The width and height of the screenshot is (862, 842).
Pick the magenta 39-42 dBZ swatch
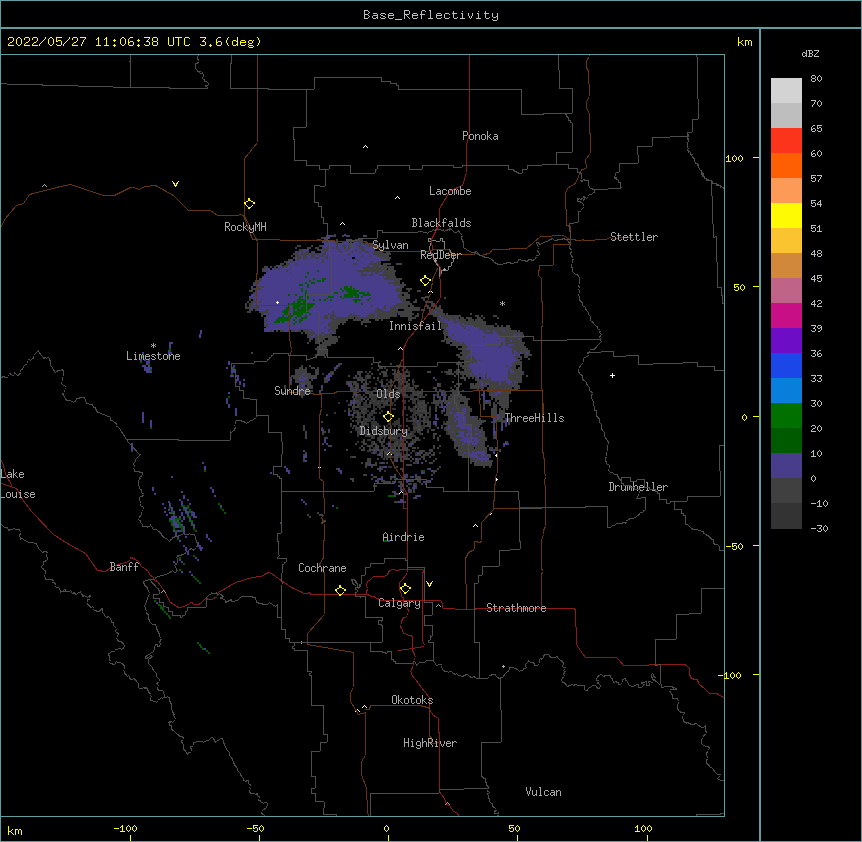click(x=786, y=315)
